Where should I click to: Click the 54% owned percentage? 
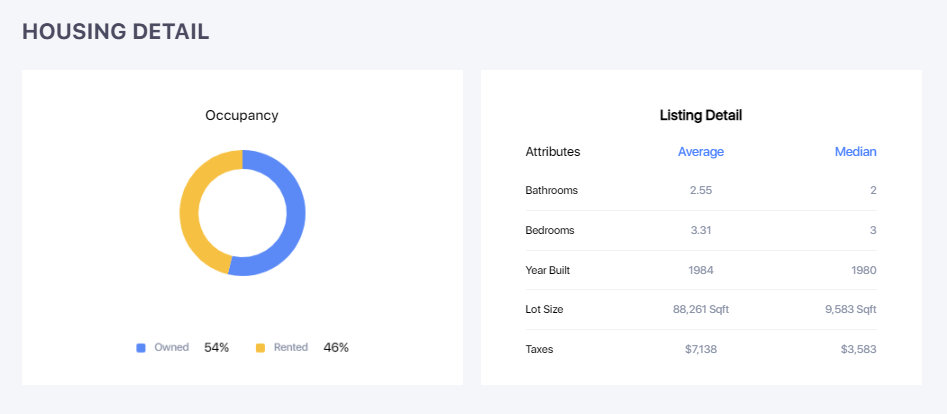[x=216, y=348]
